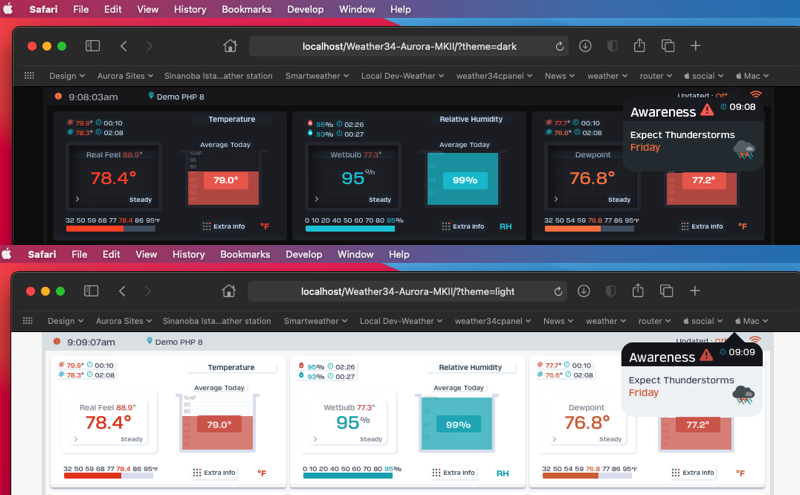This screenshot has height=495, width=800.
Task: Click 99% average humidity tank in dark theme
Action: (x=463, y=179)
